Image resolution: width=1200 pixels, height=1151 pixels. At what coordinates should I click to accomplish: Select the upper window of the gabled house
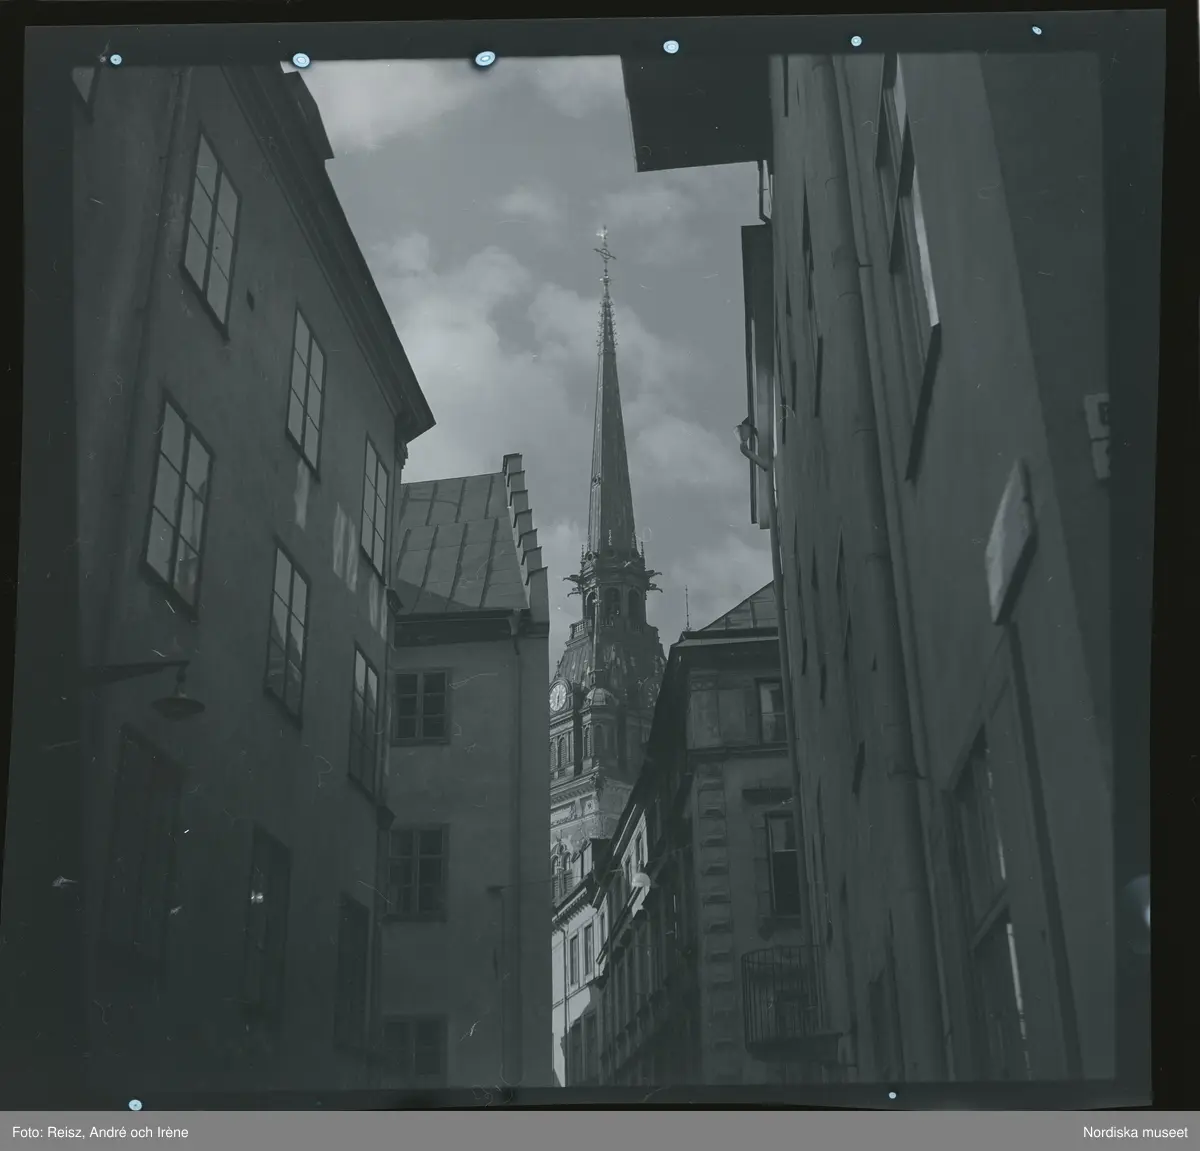pyautogui.click(x=420, y=705)
